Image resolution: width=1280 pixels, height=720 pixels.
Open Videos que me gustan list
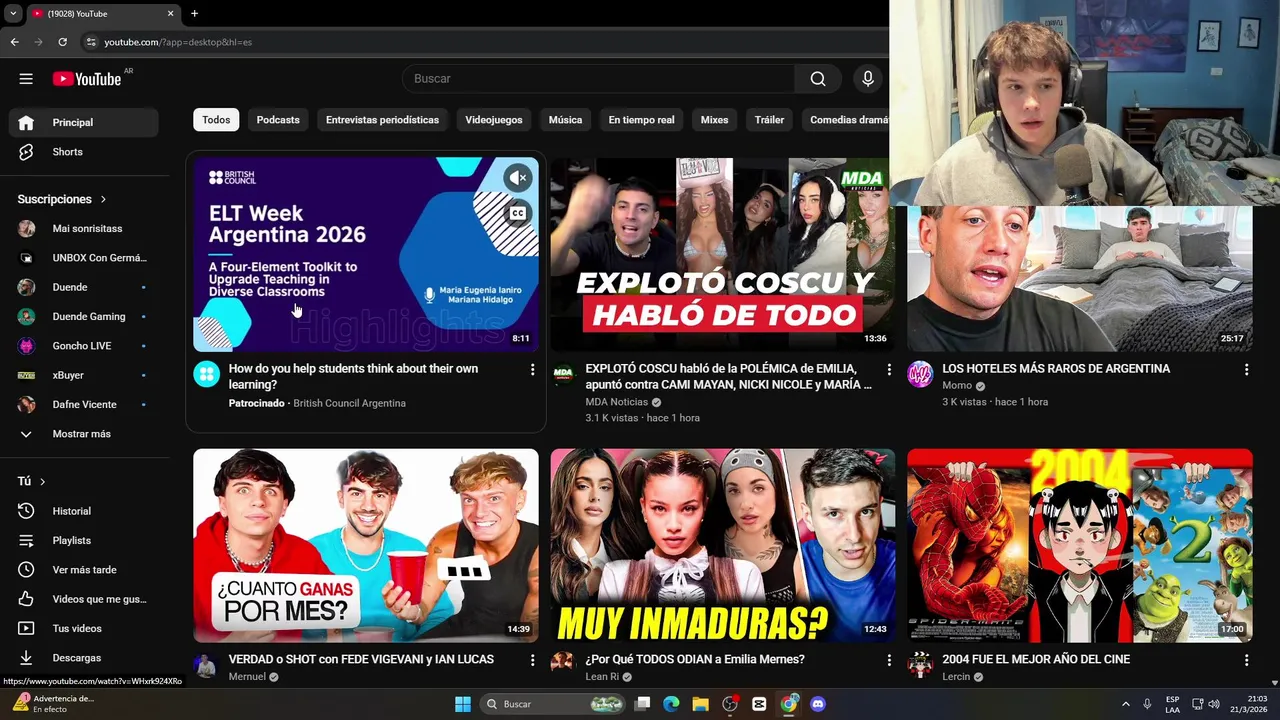[84, 599]
